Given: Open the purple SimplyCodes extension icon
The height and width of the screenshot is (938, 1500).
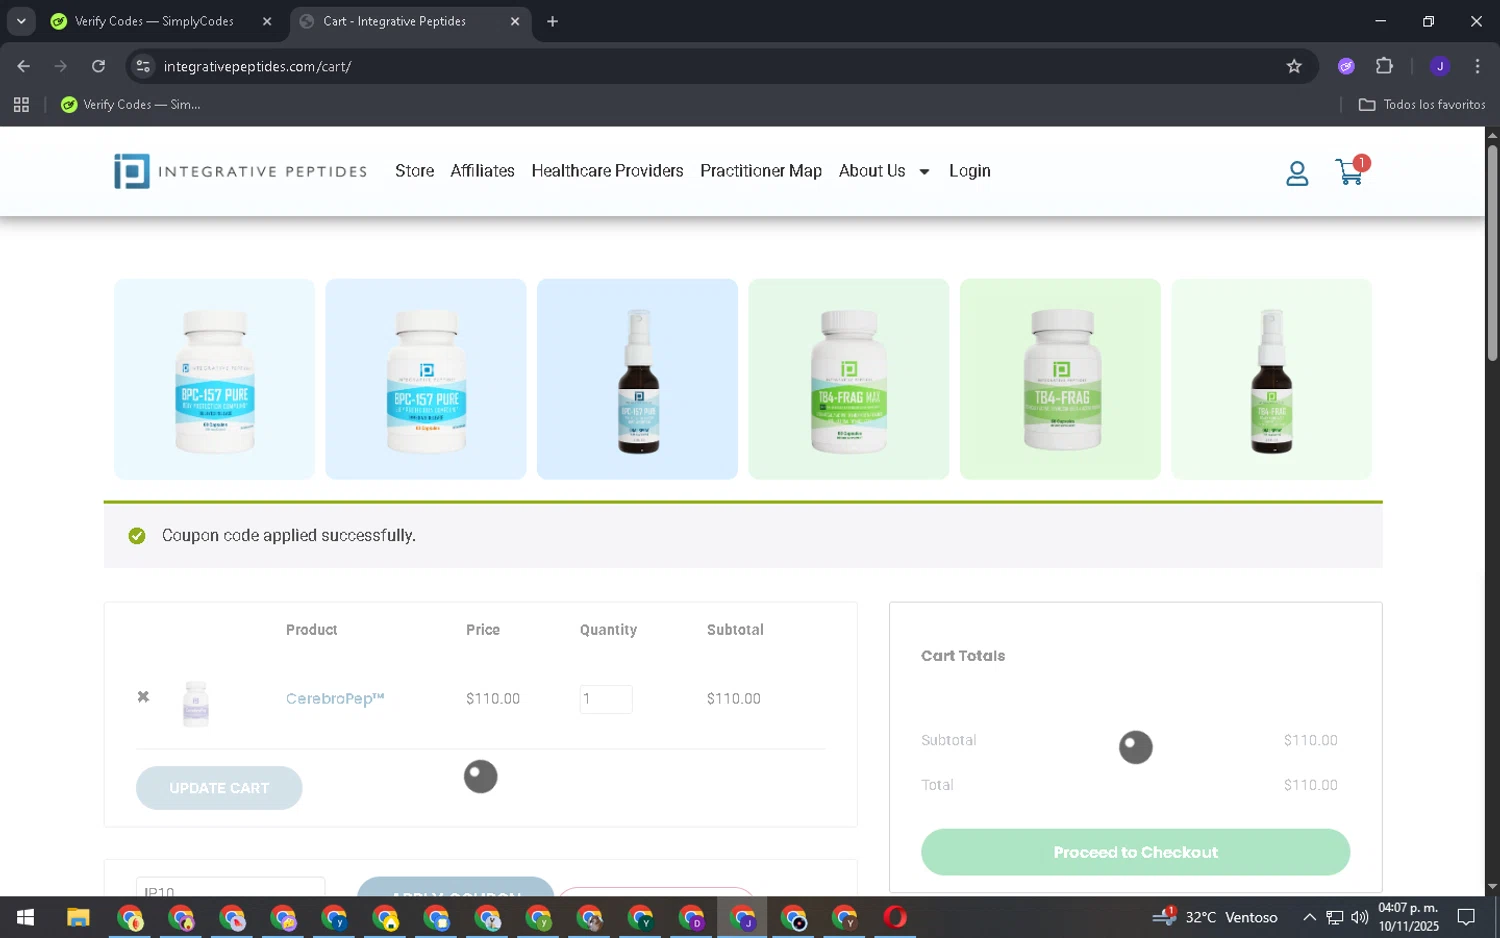Looking at the screenshot, I should pyautogui.click(x=1346, y=66).
